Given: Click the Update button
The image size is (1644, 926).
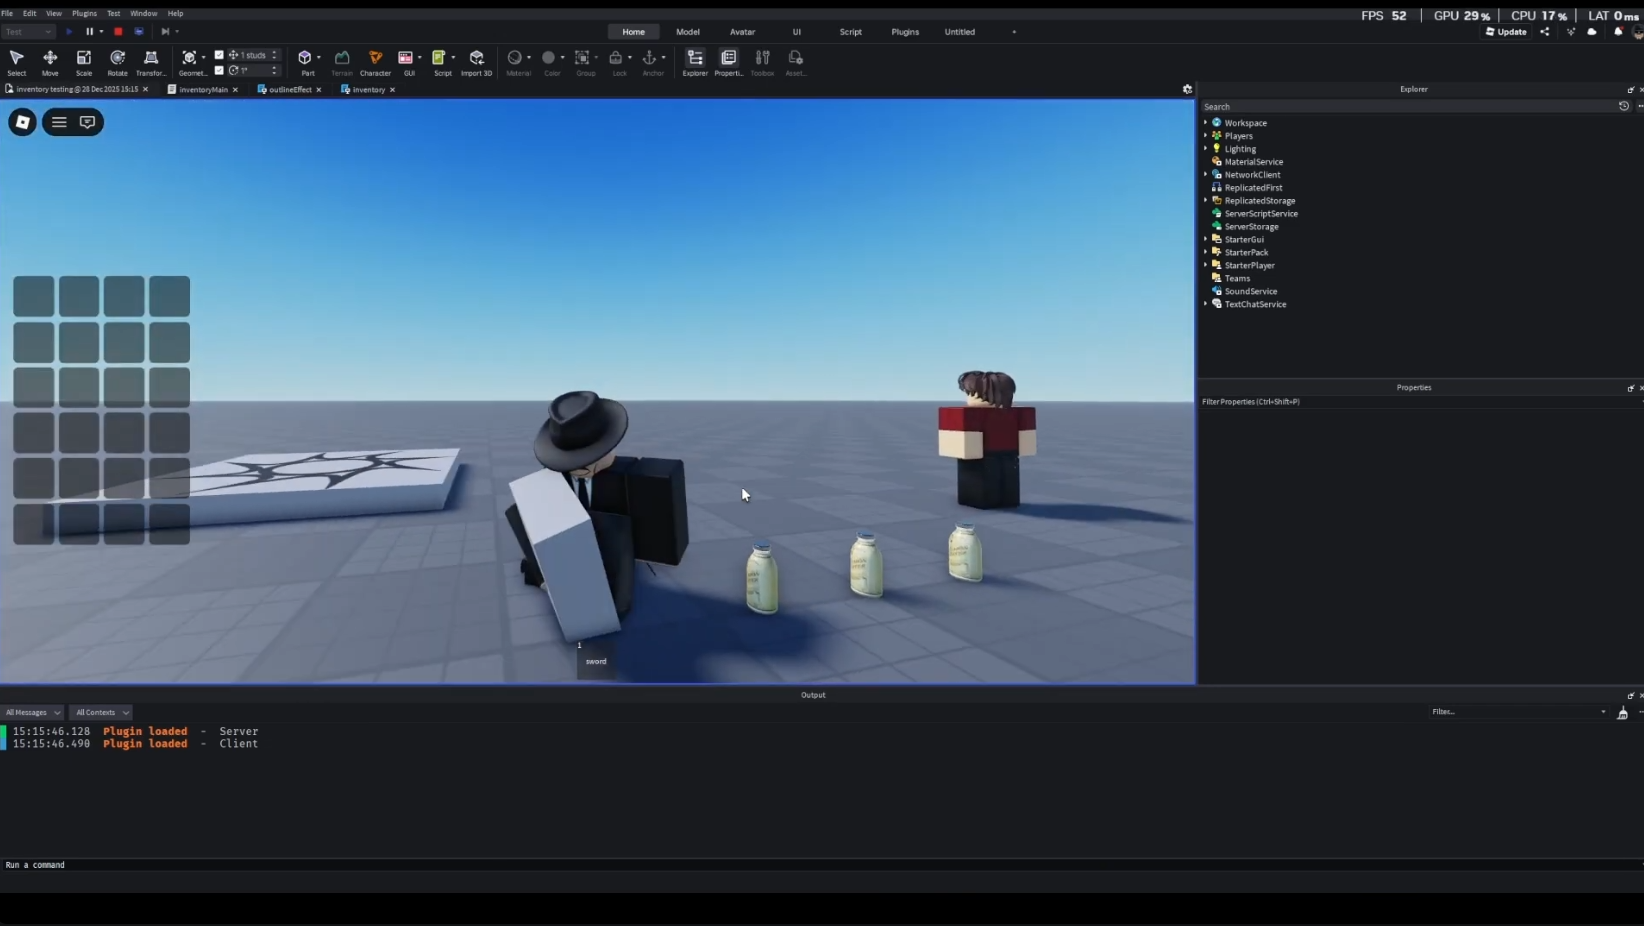Looking at the screenshot, I should click(1506, 32).
